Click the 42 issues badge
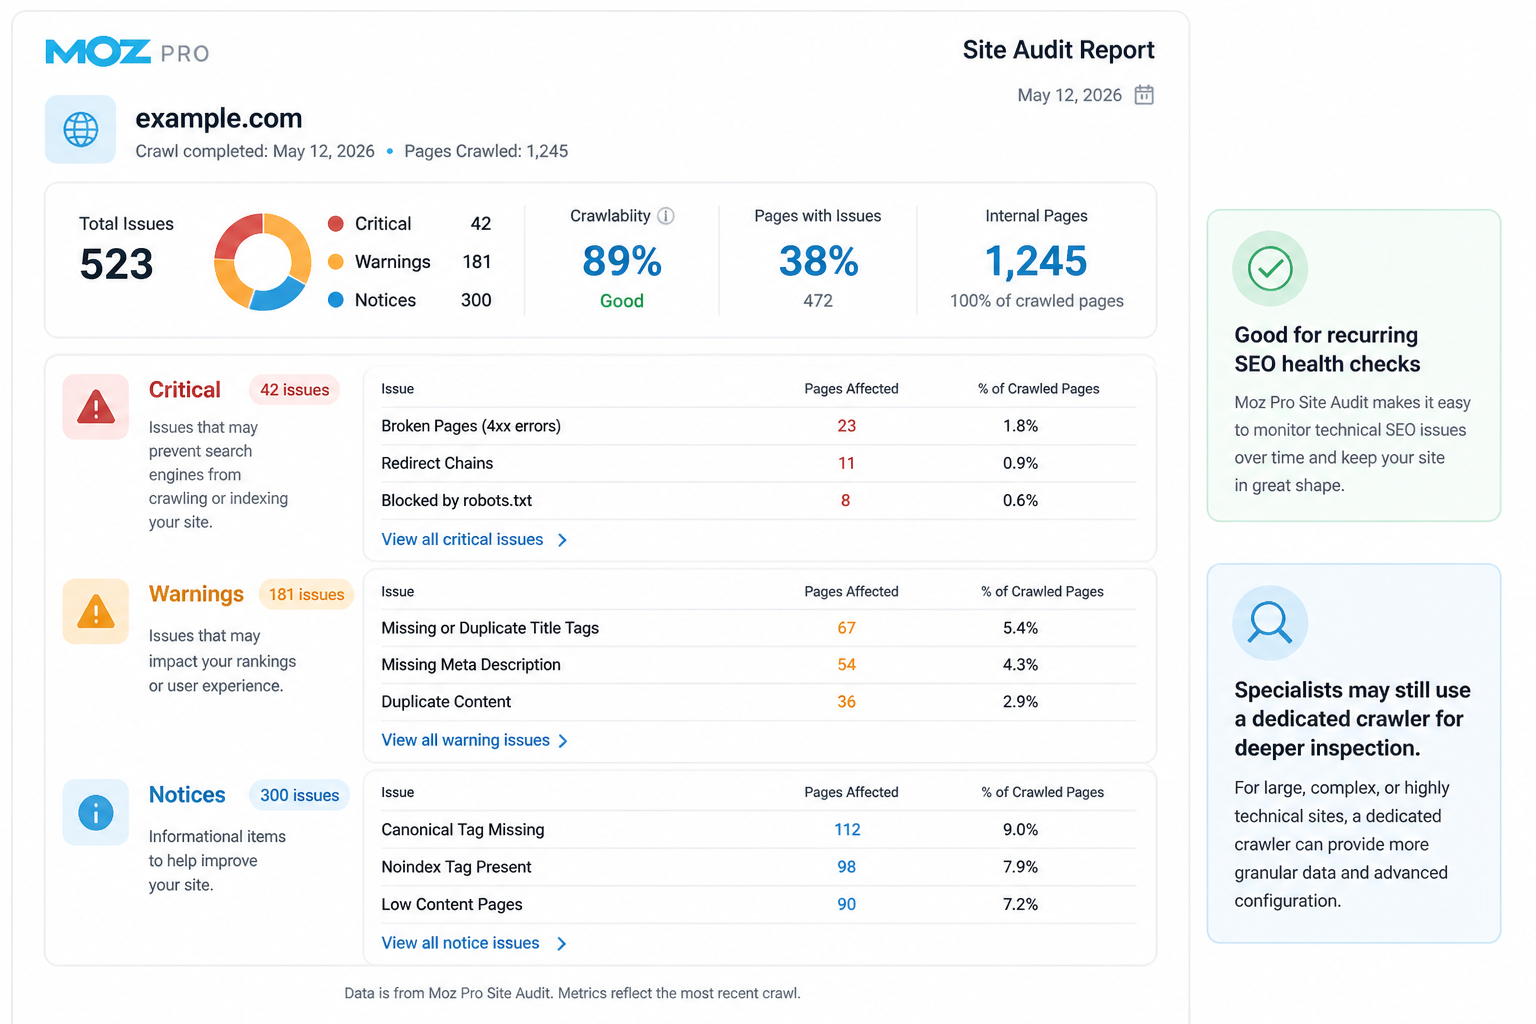Screen dimensions: 1536x1024 (295, 390)
